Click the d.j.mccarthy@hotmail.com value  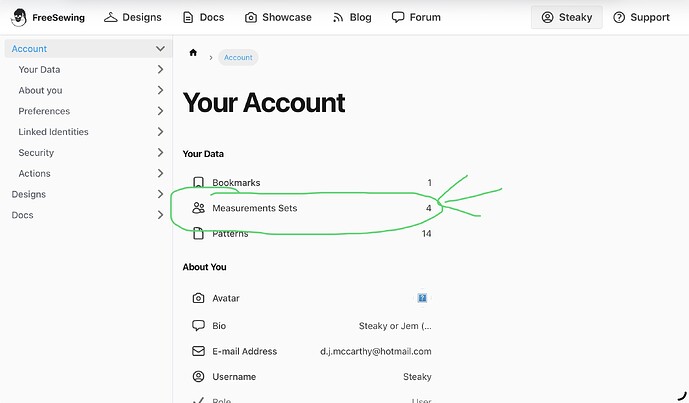point(376,351)
